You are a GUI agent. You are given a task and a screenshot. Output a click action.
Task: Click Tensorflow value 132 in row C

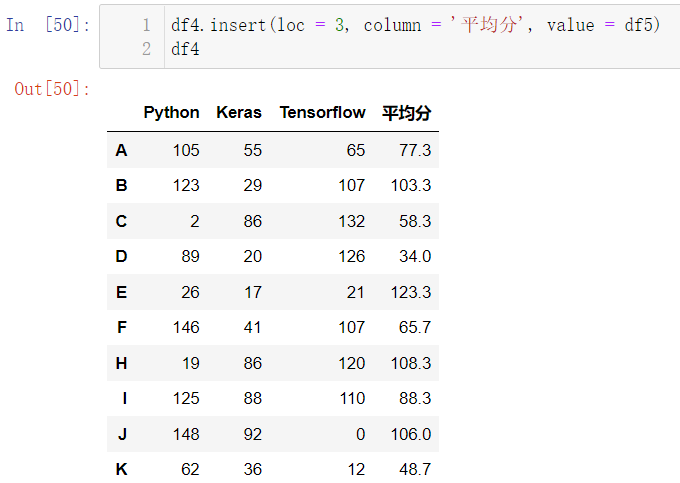pos(352,221)
